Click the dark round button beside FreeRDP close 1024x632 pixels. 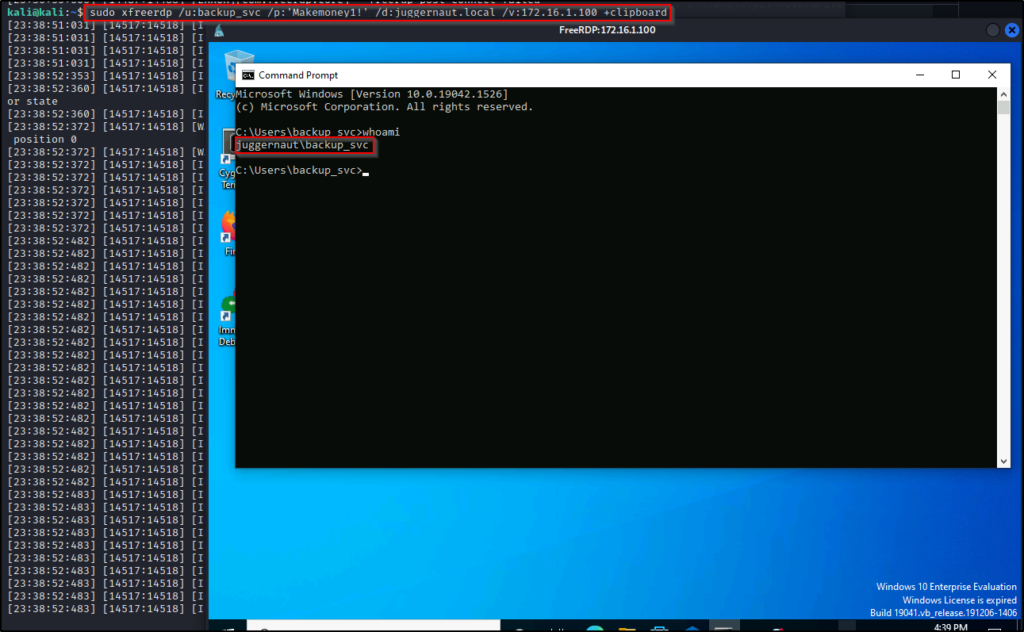(992, 30)
